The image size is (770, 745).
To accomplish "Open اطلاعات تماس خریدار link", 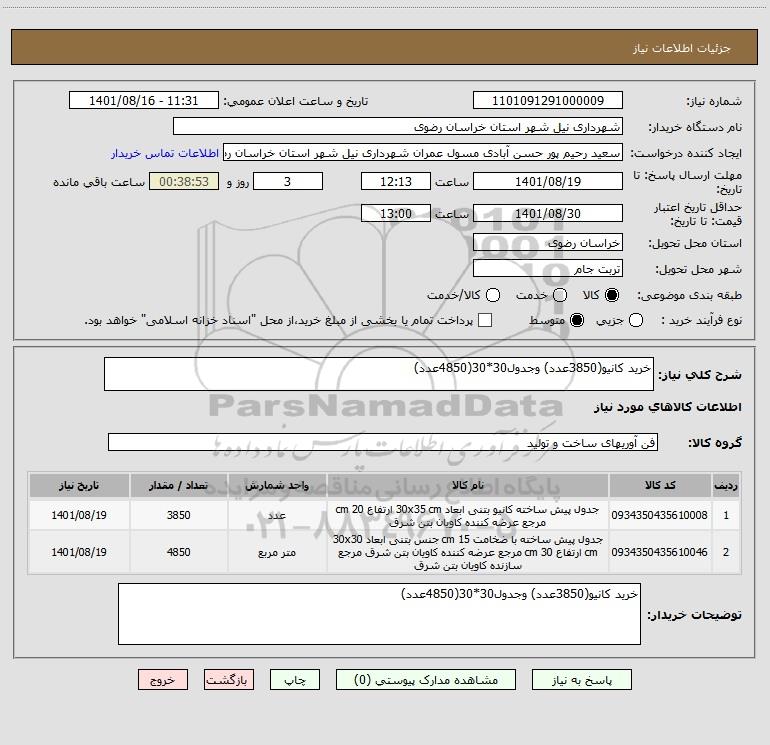I will coord(165,153).
